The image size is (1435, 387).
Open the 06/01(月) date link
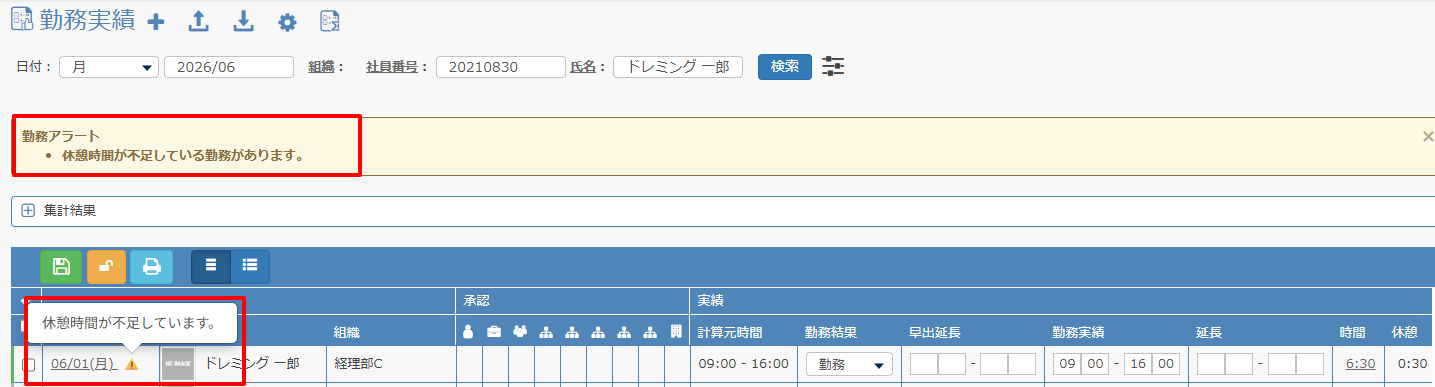point(84,364)
